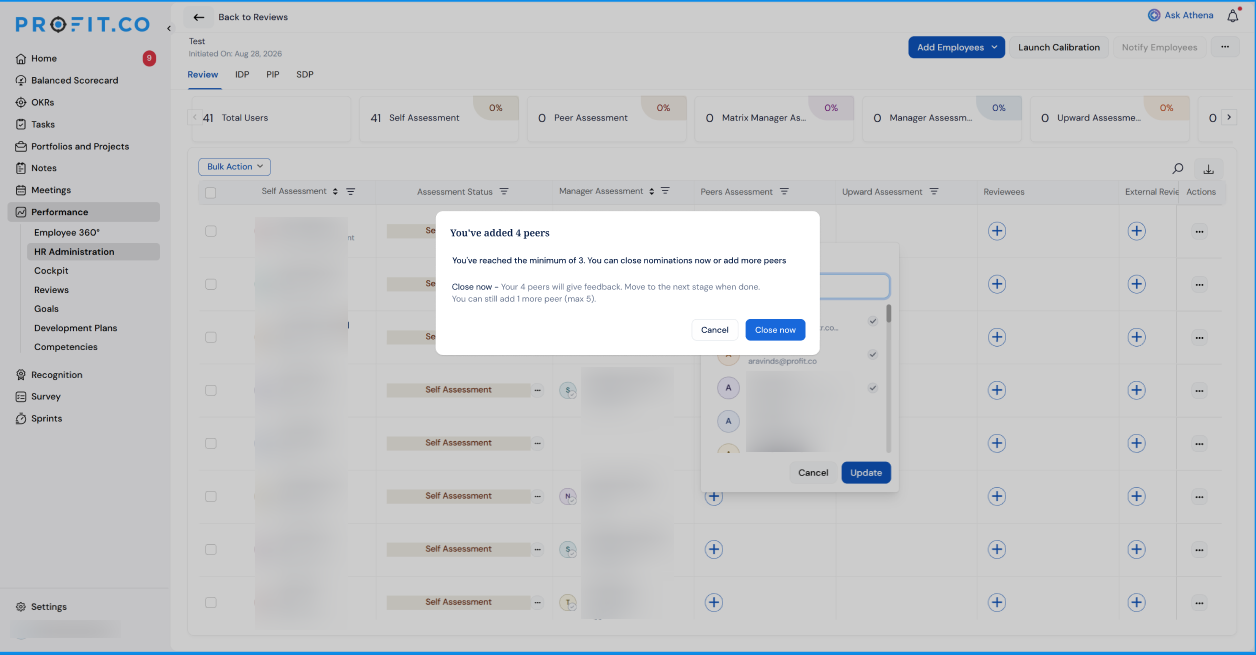Open the Bulk Action dropdown

coord(234,167)
